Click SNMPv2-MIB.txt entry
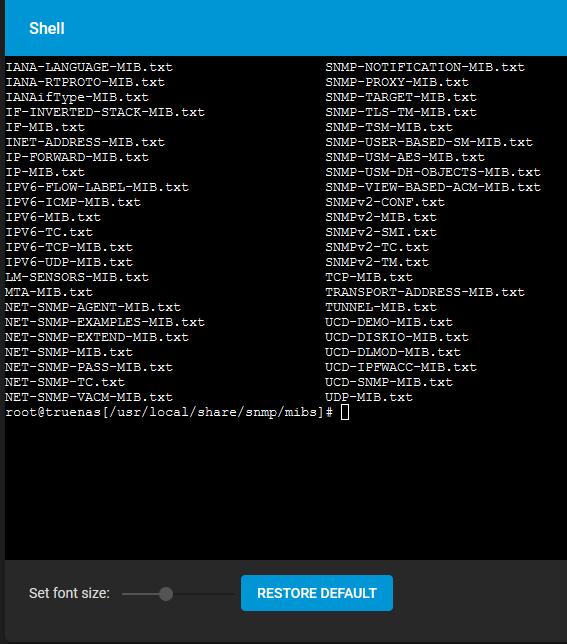Image resolution: width=567 pixels, height=644 pixels. point(381,217)
